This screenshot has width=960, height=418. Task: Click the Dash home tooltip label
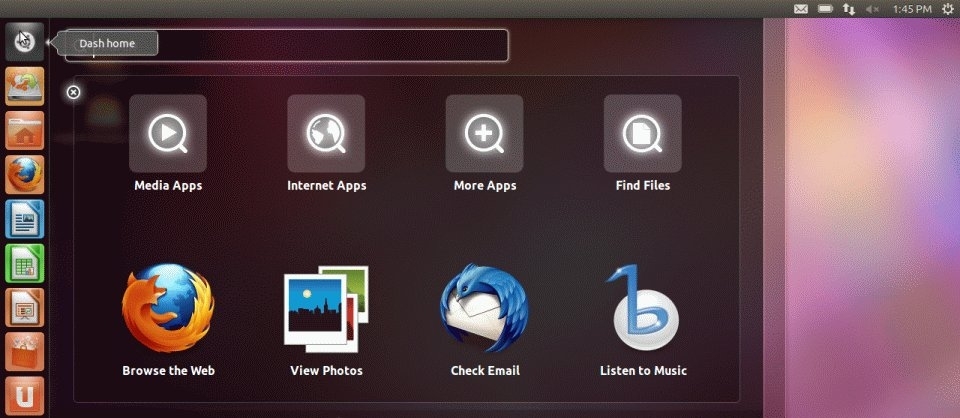(x=107, y=43)
